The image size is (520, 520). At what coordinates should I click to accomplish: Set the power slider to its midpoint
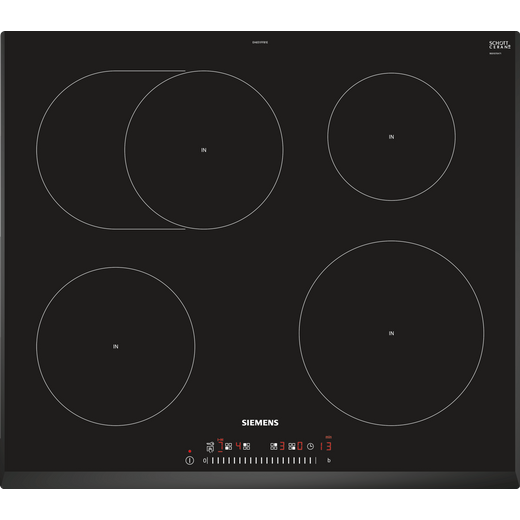click(262, 461)
